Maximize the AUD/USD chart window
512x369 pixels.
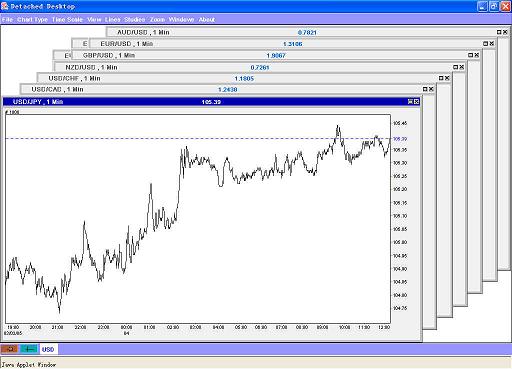tap(499, 32)
